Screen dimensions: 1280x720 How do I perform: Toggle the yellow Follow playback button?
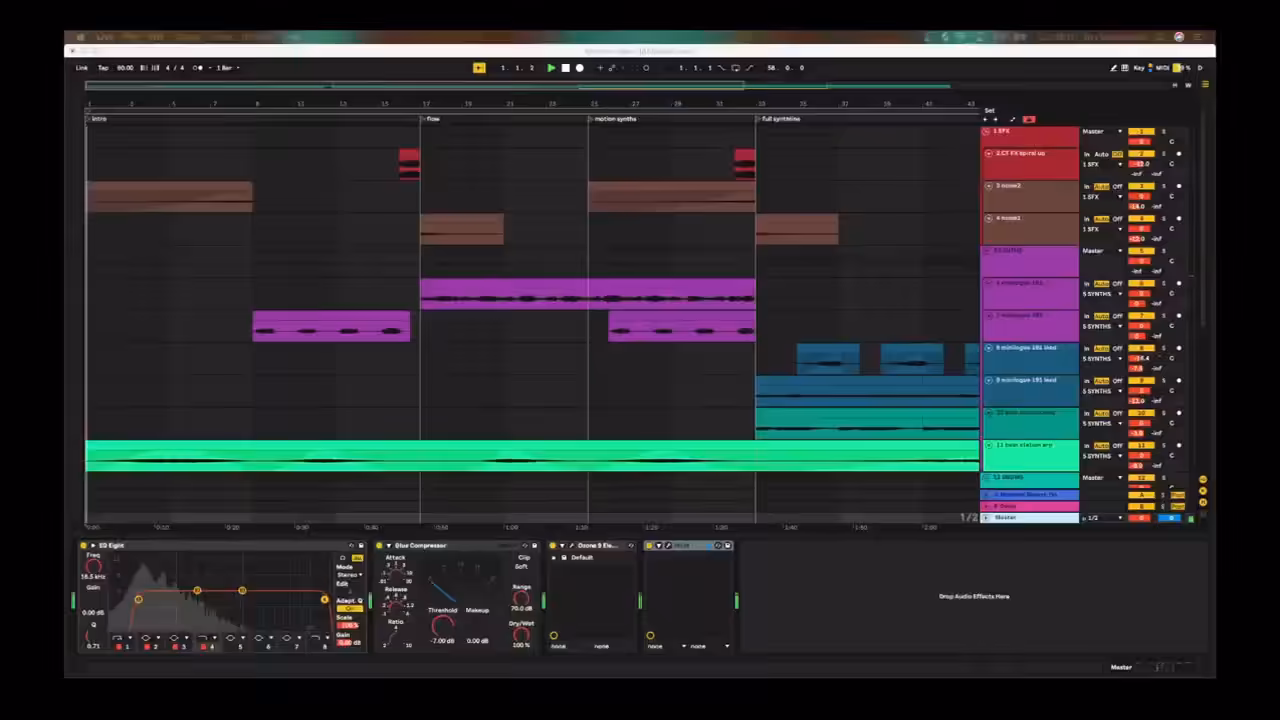point(479,68)
